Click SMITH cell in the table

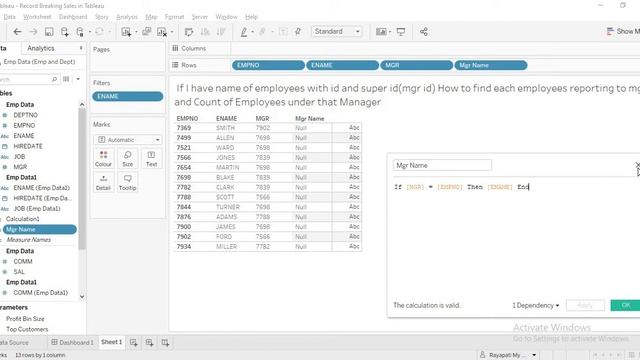[225, 128]
